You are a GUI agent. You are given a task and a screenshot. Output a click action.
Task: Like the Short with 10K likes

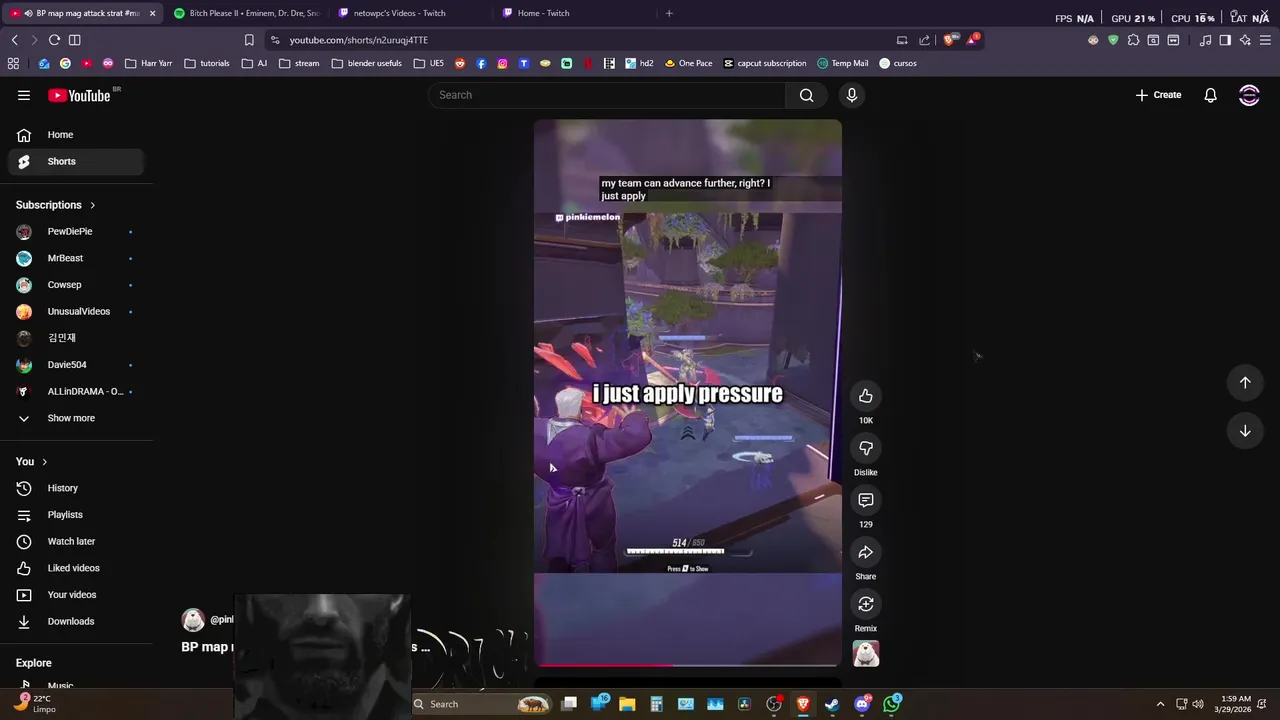[x=866, y=396]
